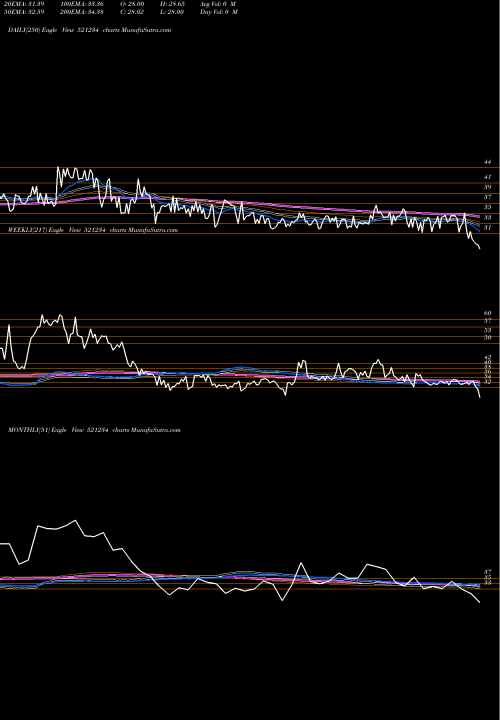
Task: Click the 42 label on weekly chart axis
Action: click(x=487, y=357)
